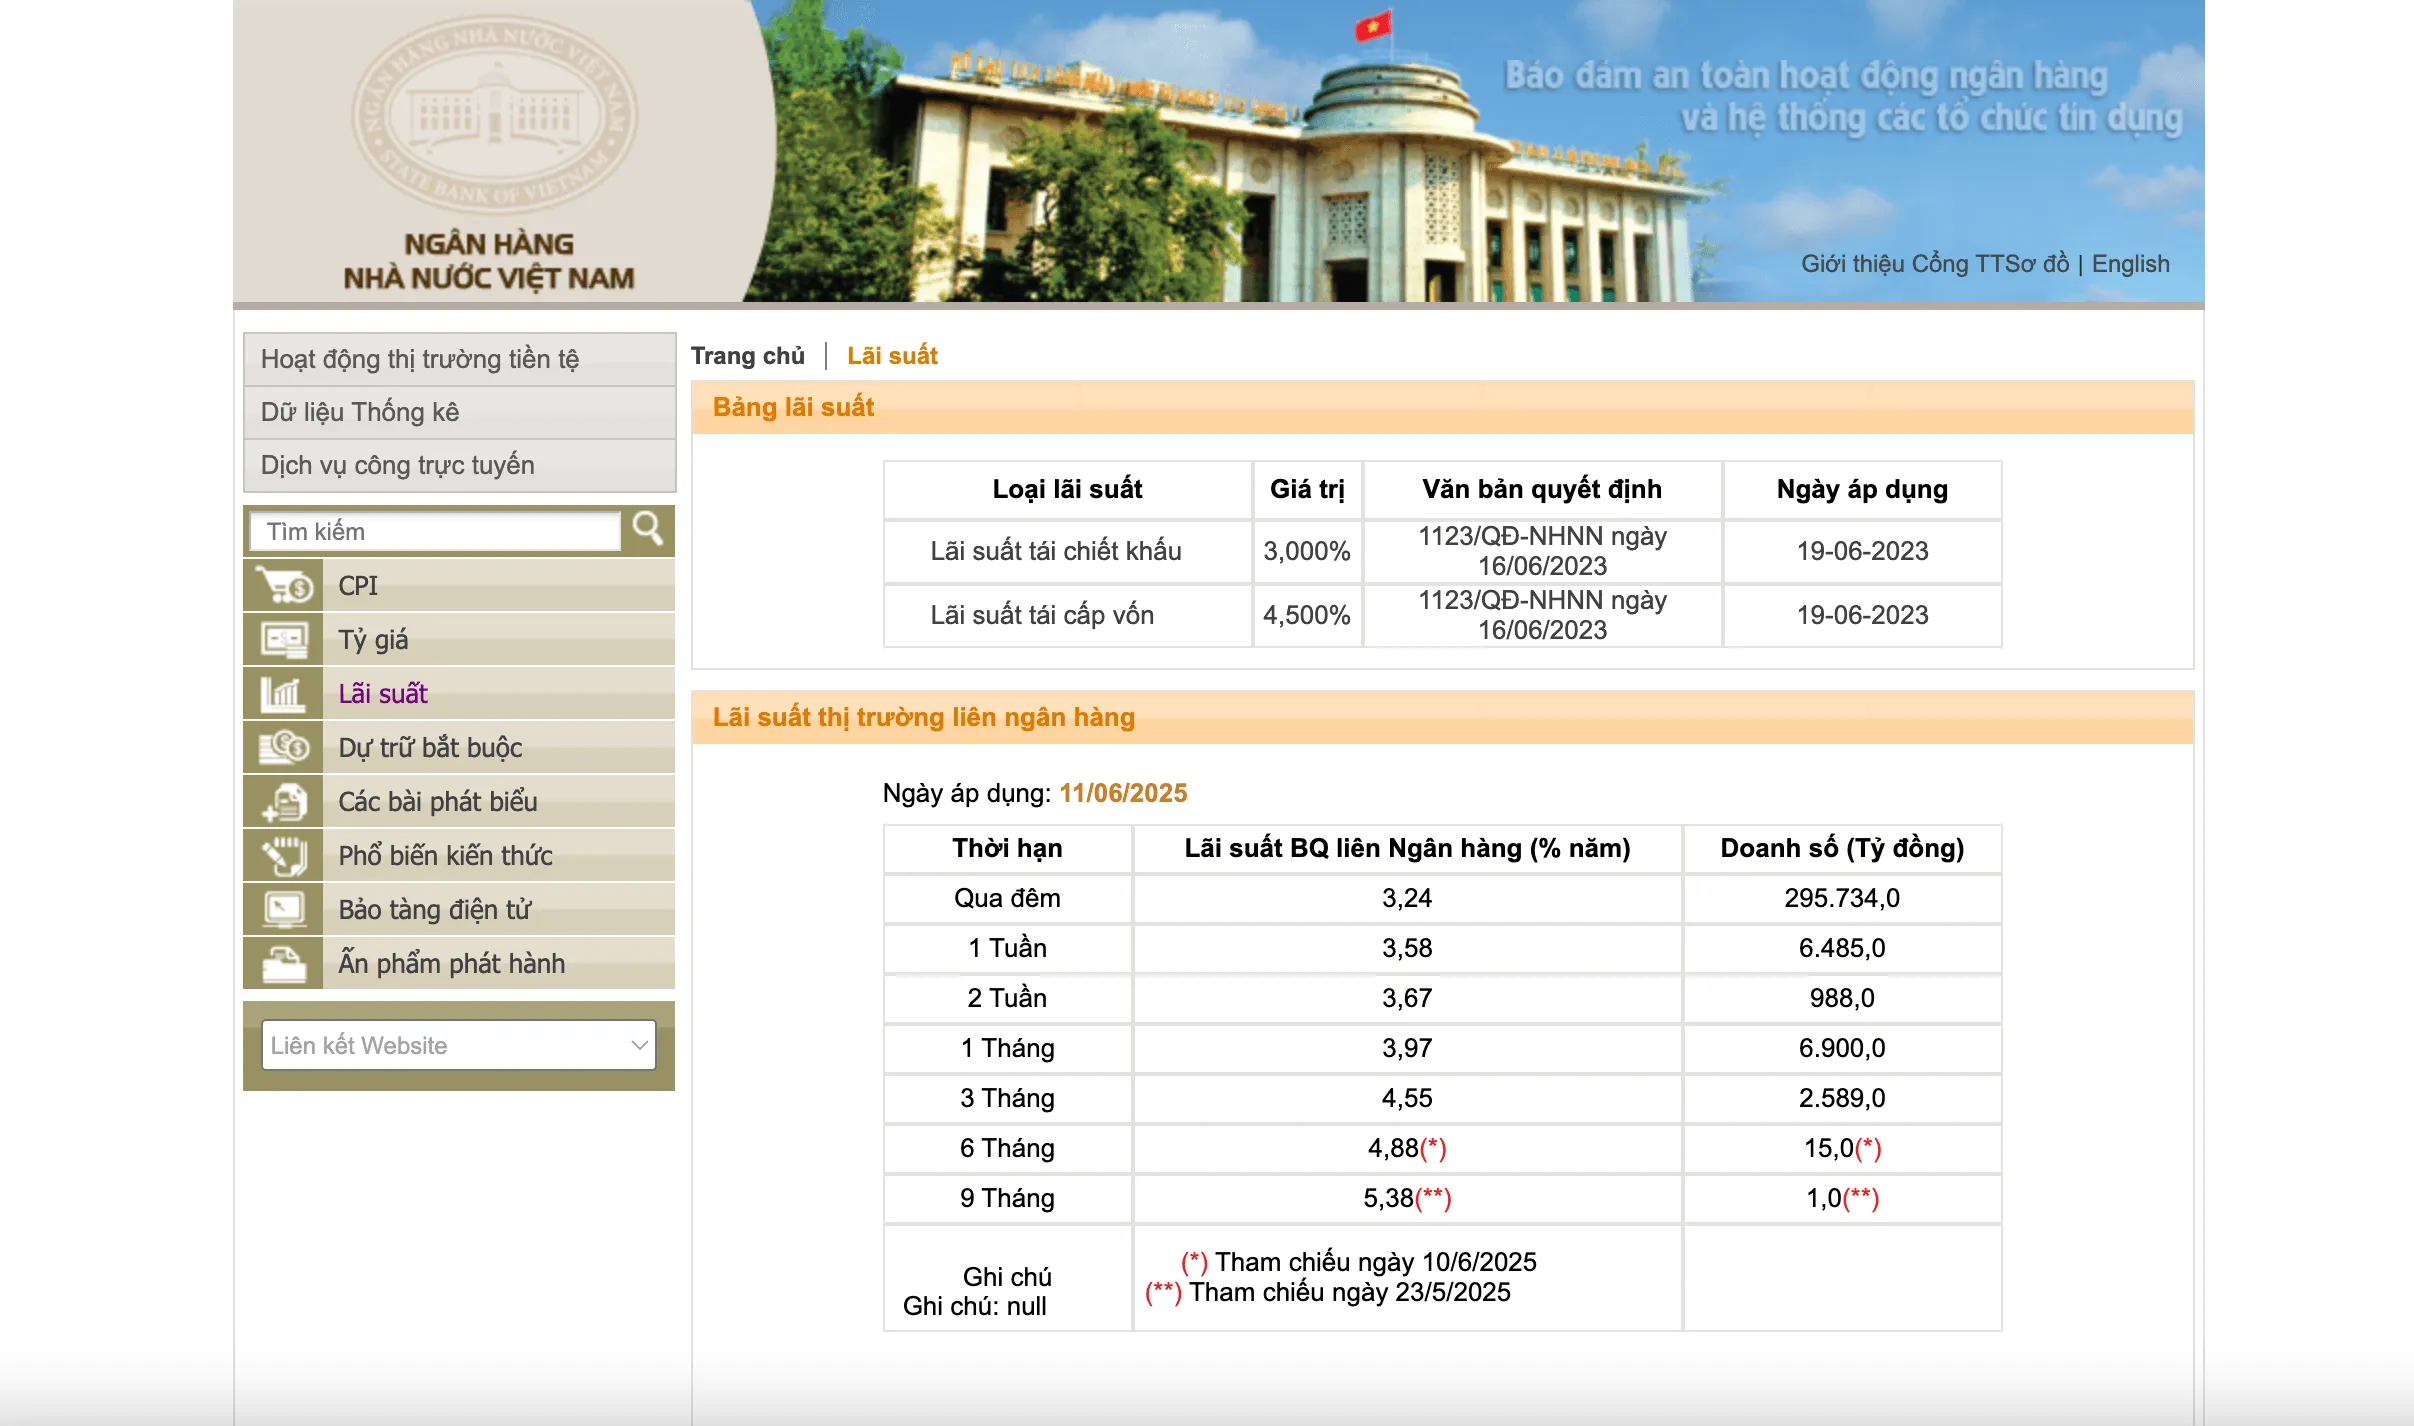Click the search magnifier icon
This screenshot has height=1426, width=2414.
tap(649, 530)
